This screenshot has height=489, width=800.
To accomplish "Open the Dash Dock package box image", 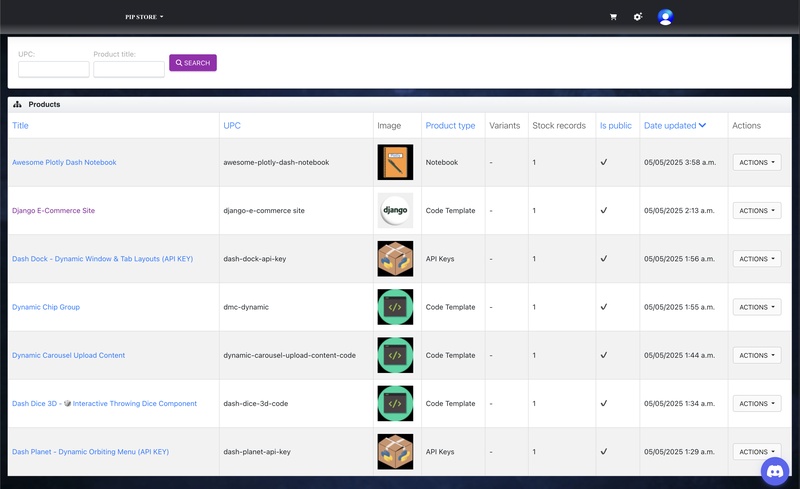I will tap(395, 259).
